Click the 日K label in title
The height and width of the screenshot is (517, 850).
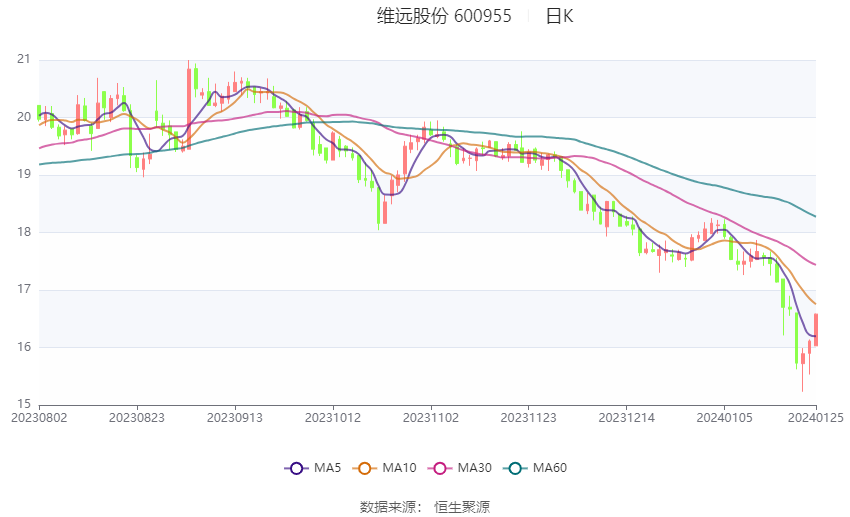click(559, 16)
